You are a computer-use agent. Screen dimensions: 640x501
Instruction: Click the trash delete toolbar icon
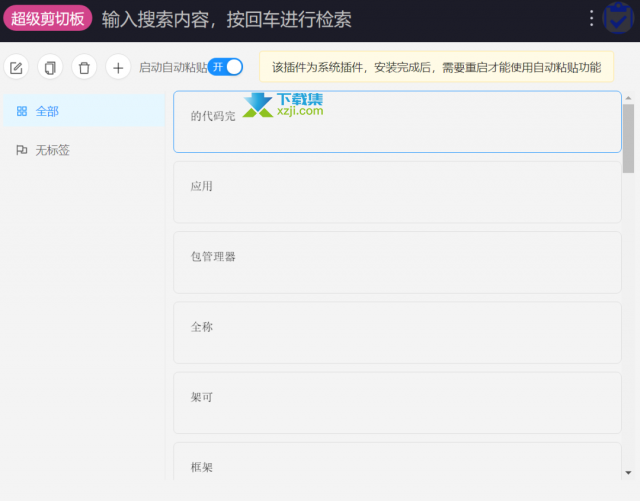[x=84, y=67]
